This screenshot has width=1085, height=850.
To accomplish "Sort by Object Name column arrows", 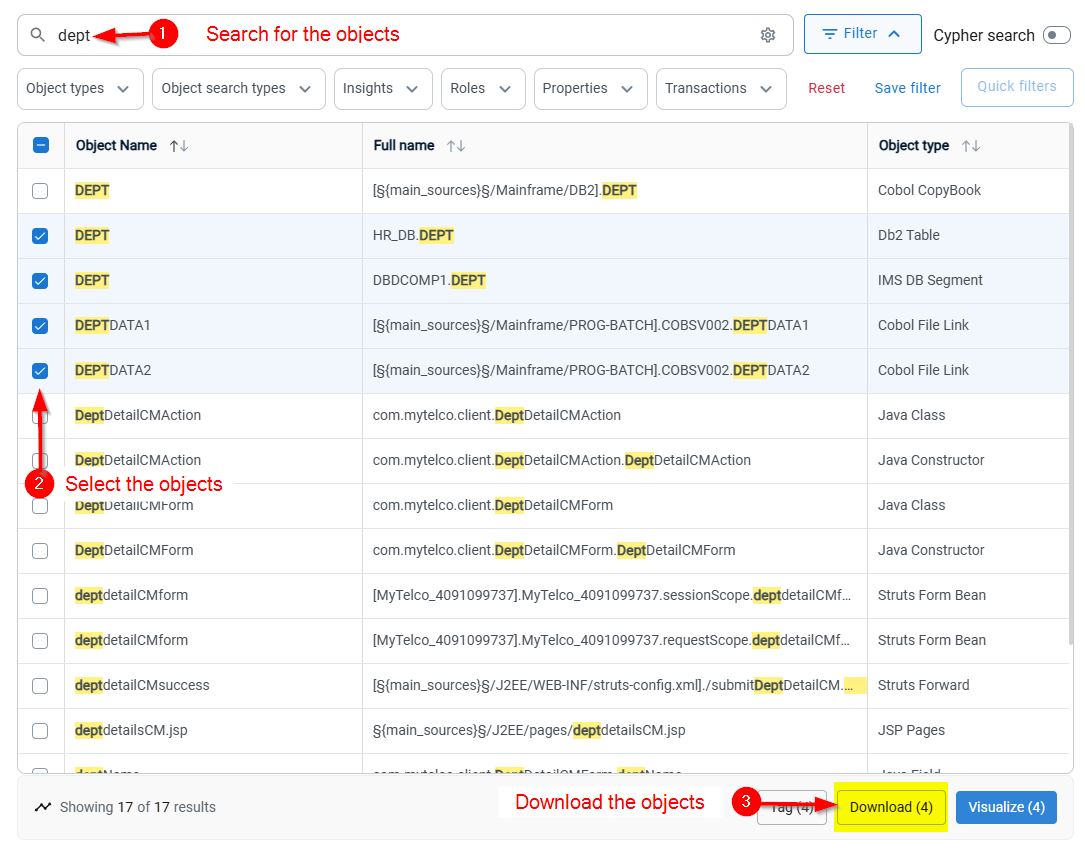I will point(179,146).
